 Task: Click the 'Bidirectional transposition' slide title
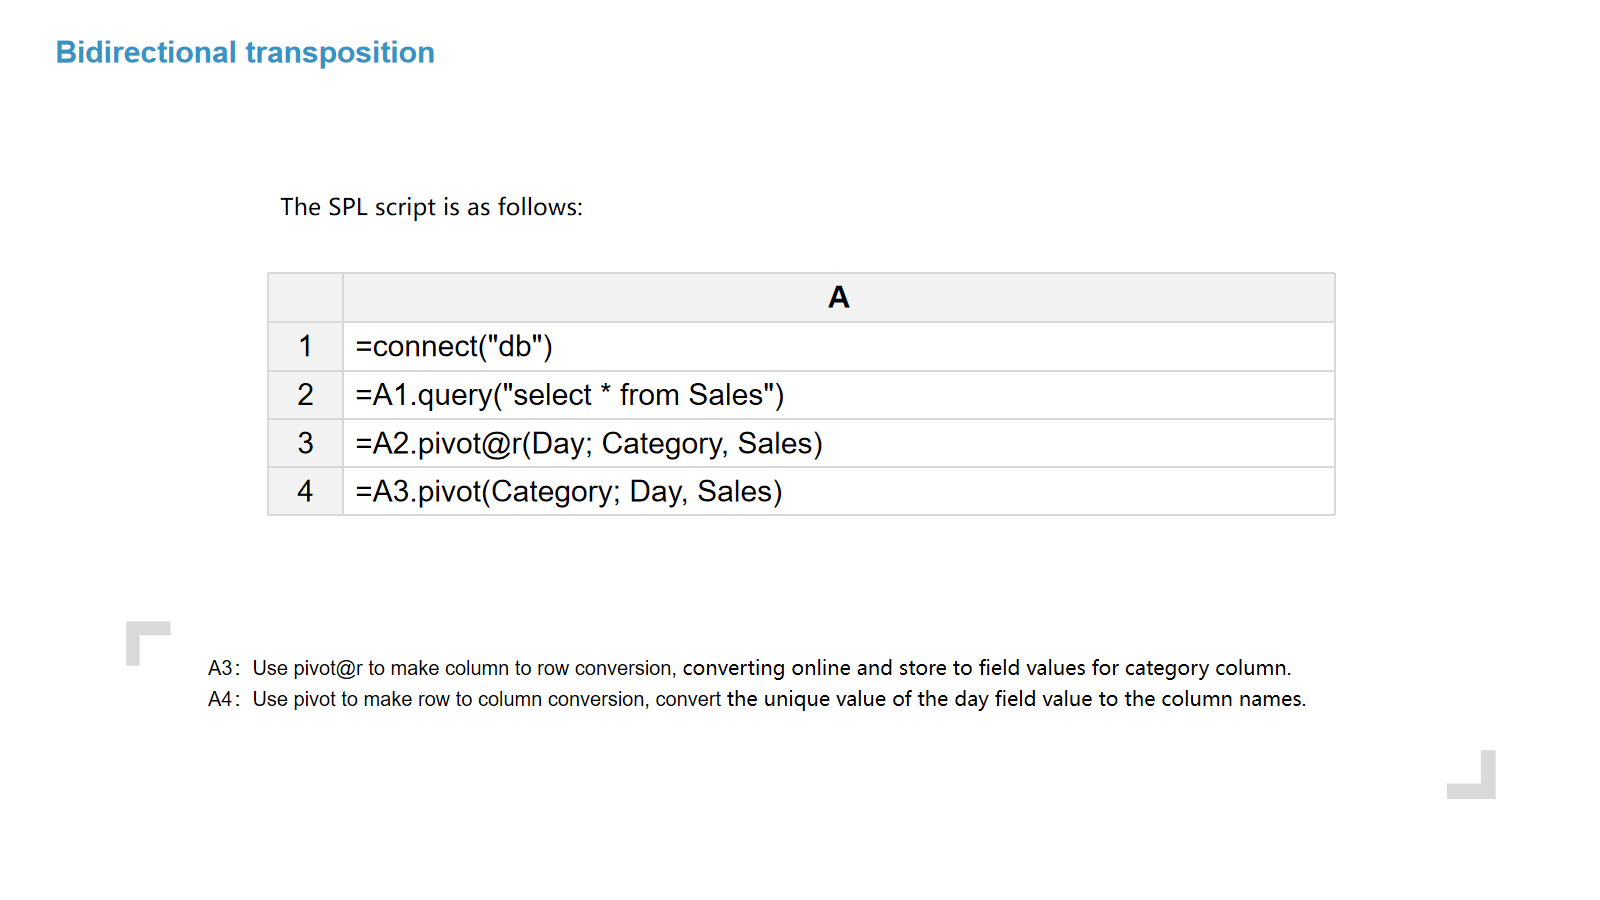[x=245, y=53]
